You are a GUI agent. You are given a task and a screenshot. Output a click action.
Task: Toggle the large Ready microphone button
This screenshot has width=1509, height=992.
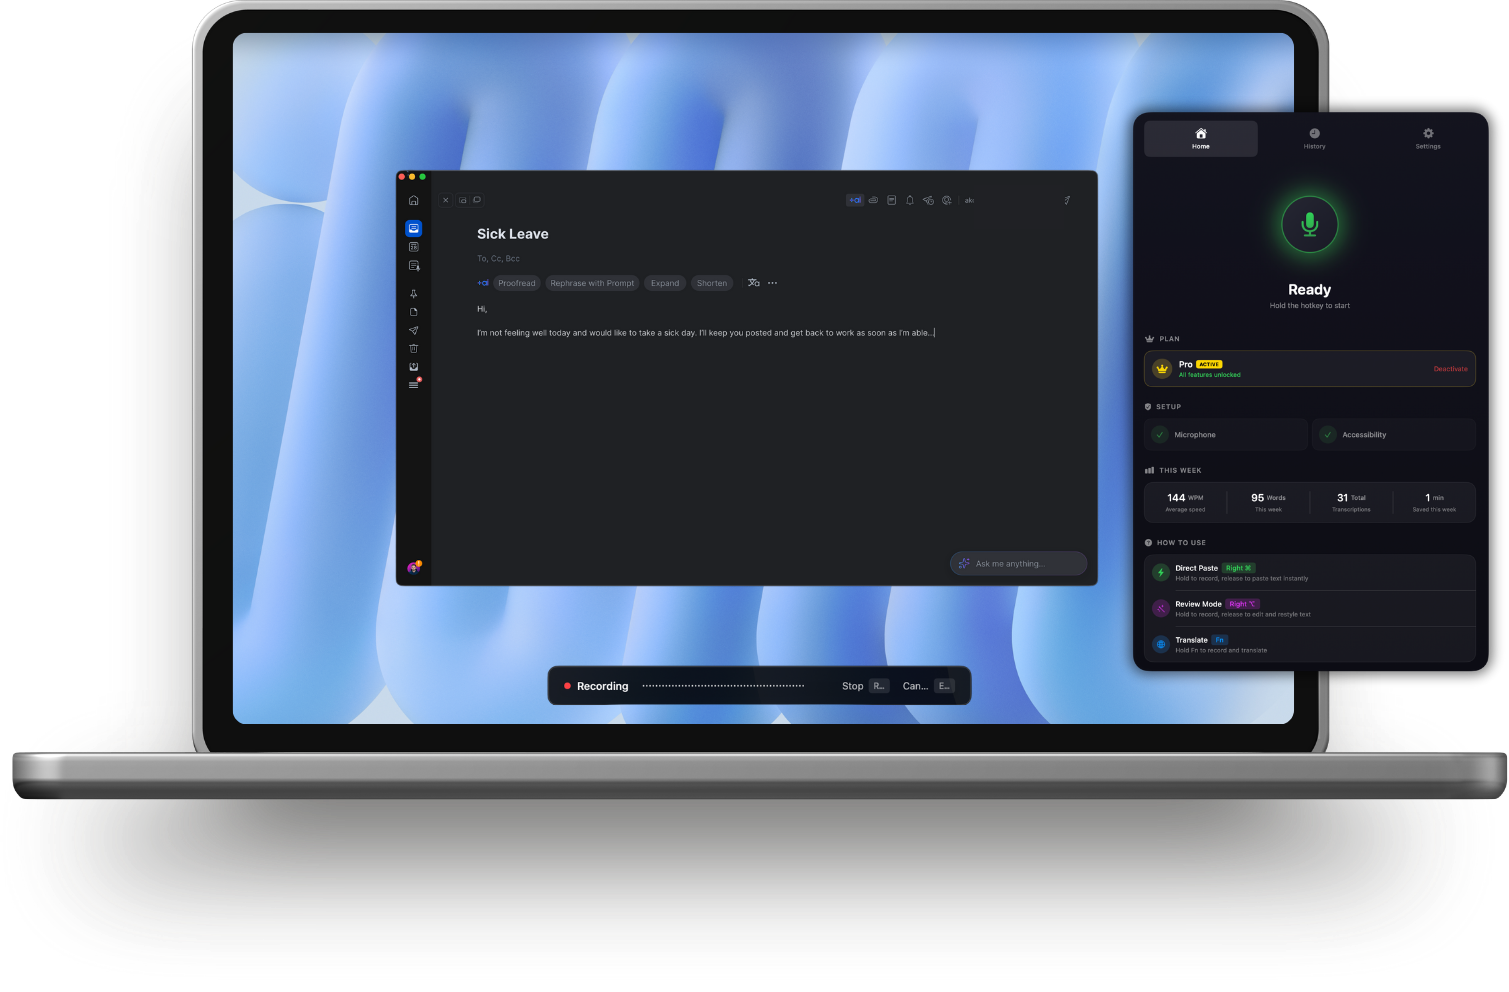[x=1309, y=224]
